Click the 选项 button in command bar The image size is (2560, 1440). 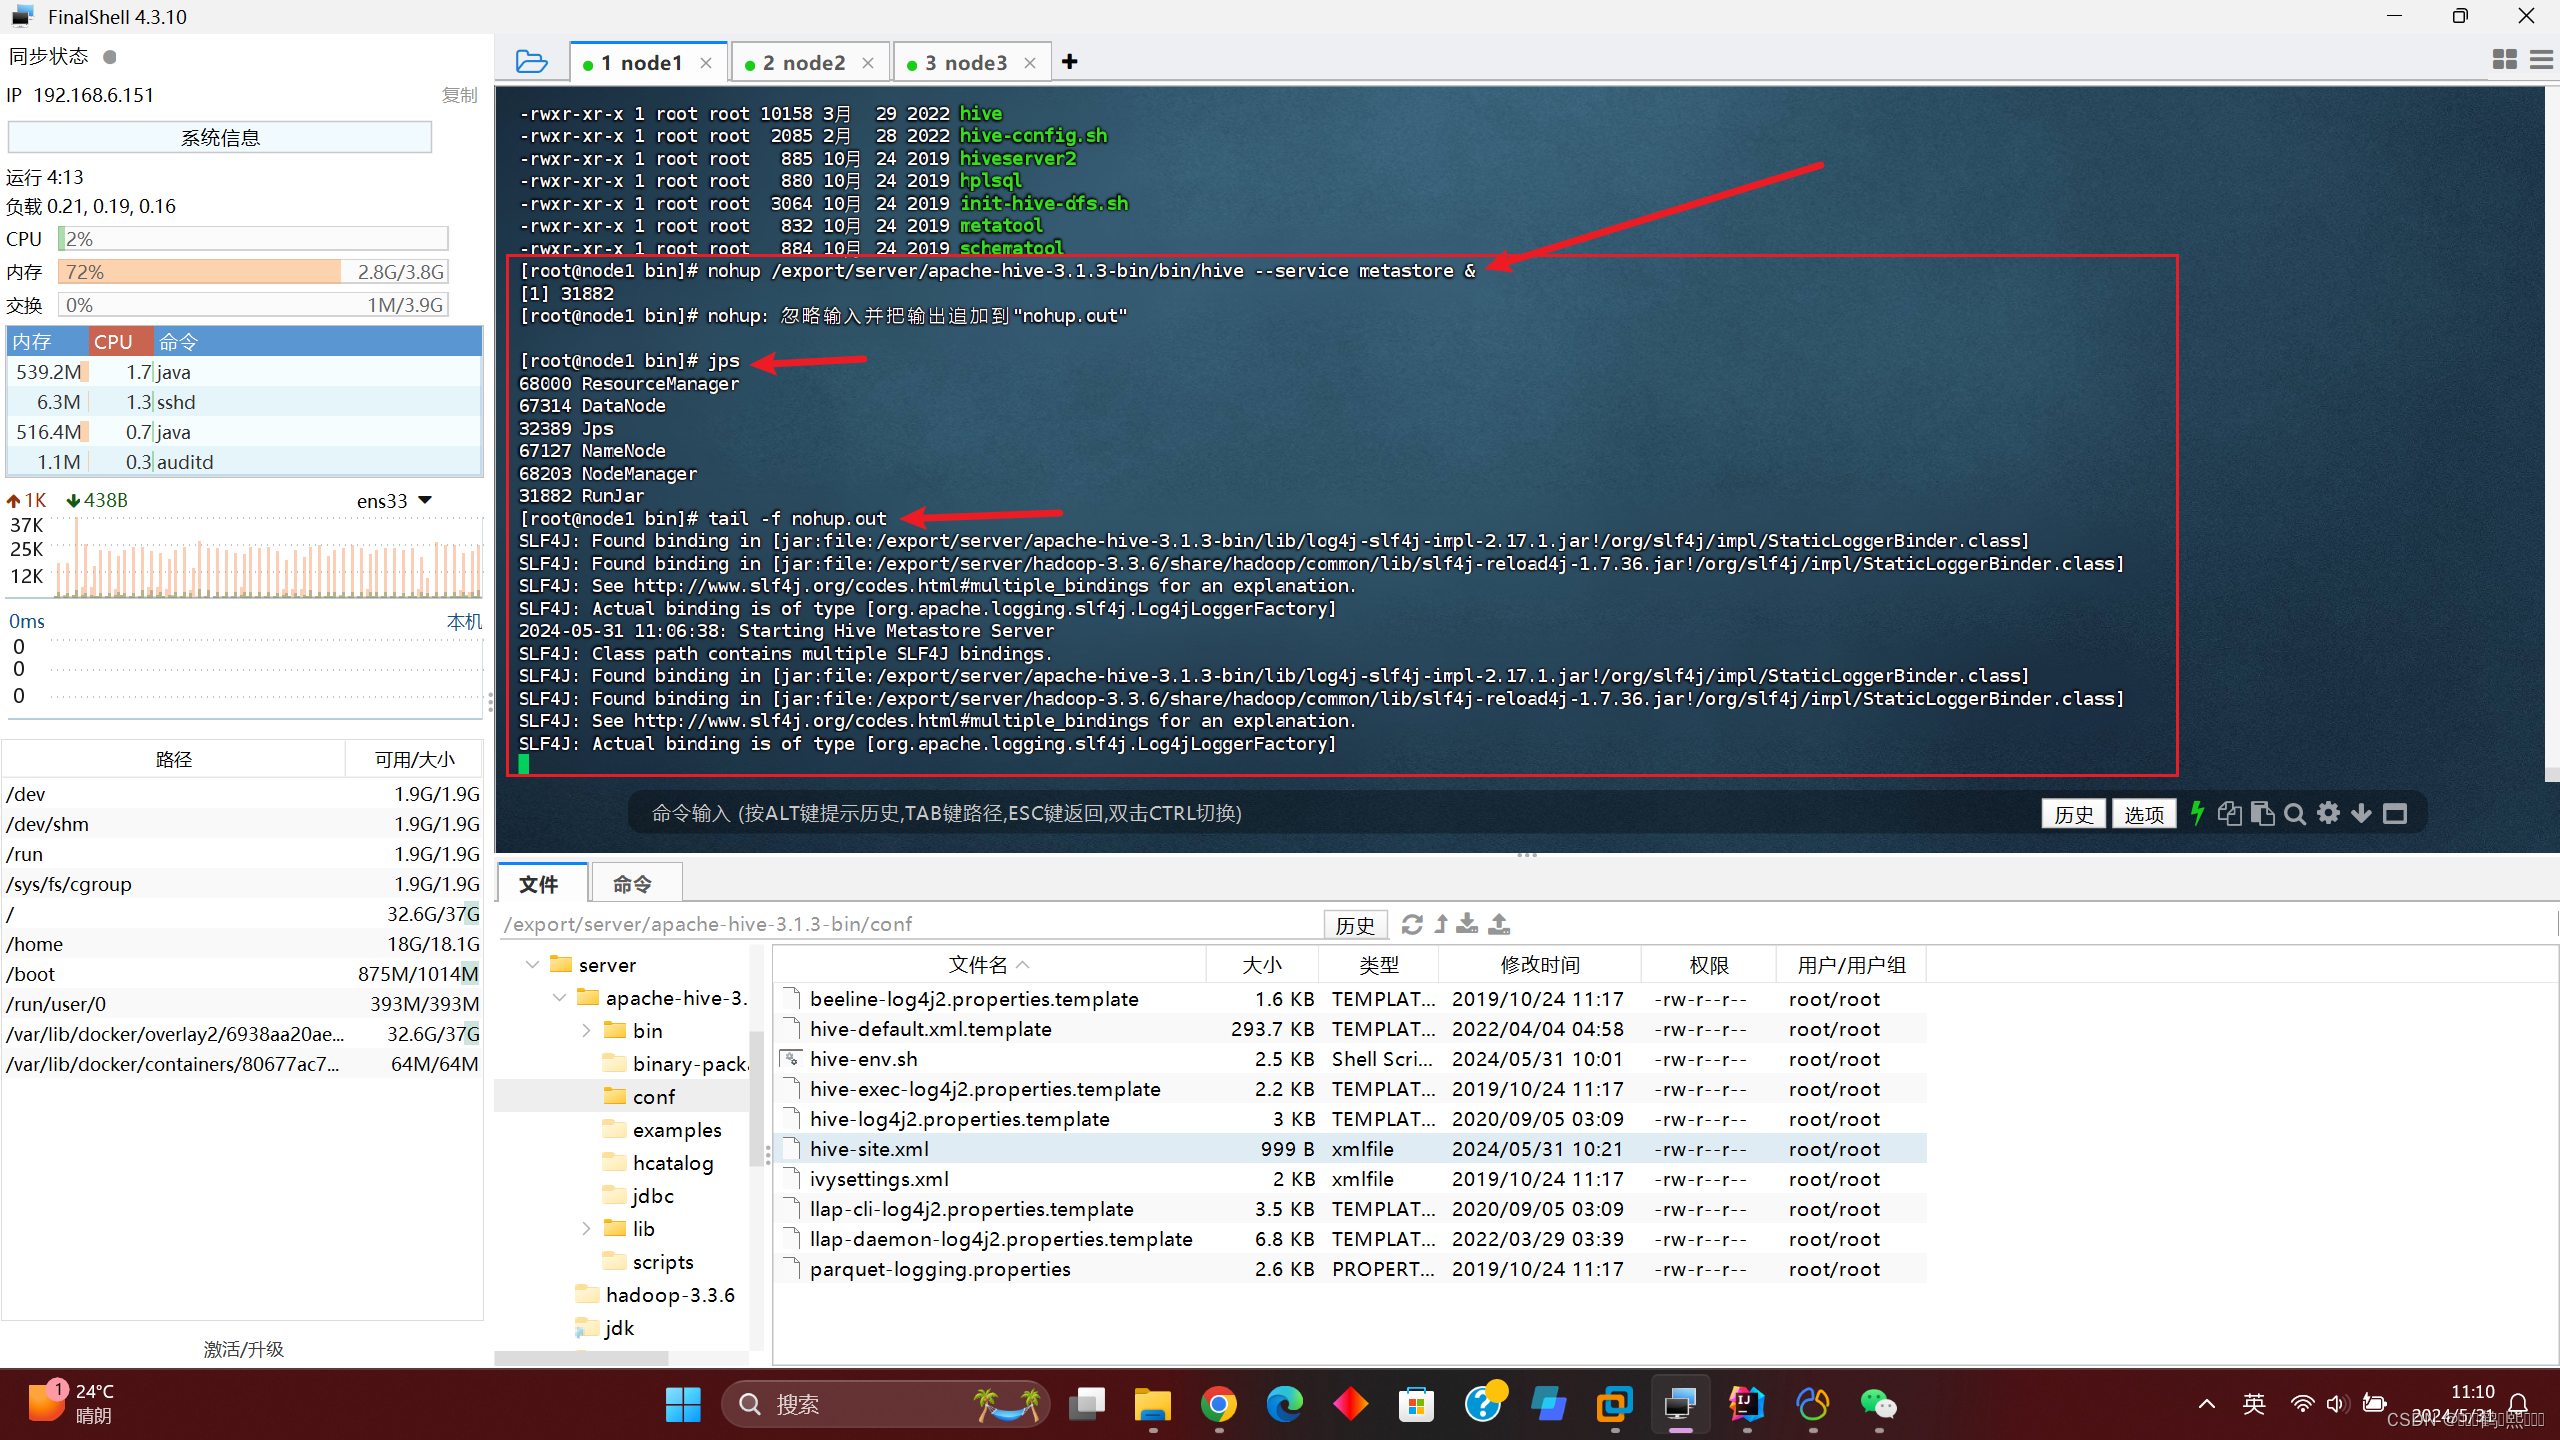(x=2143, y=814)
